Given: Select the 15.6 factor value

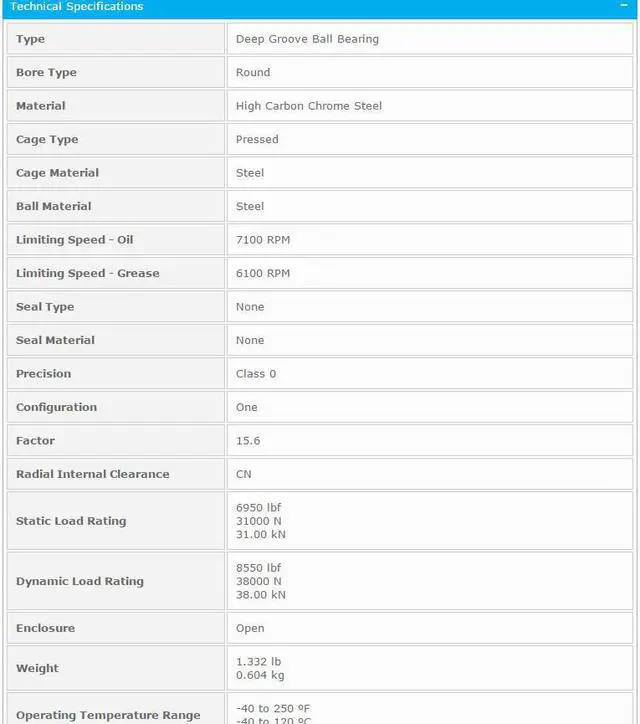Looking at the screenshot, I should tap(248, 441).
